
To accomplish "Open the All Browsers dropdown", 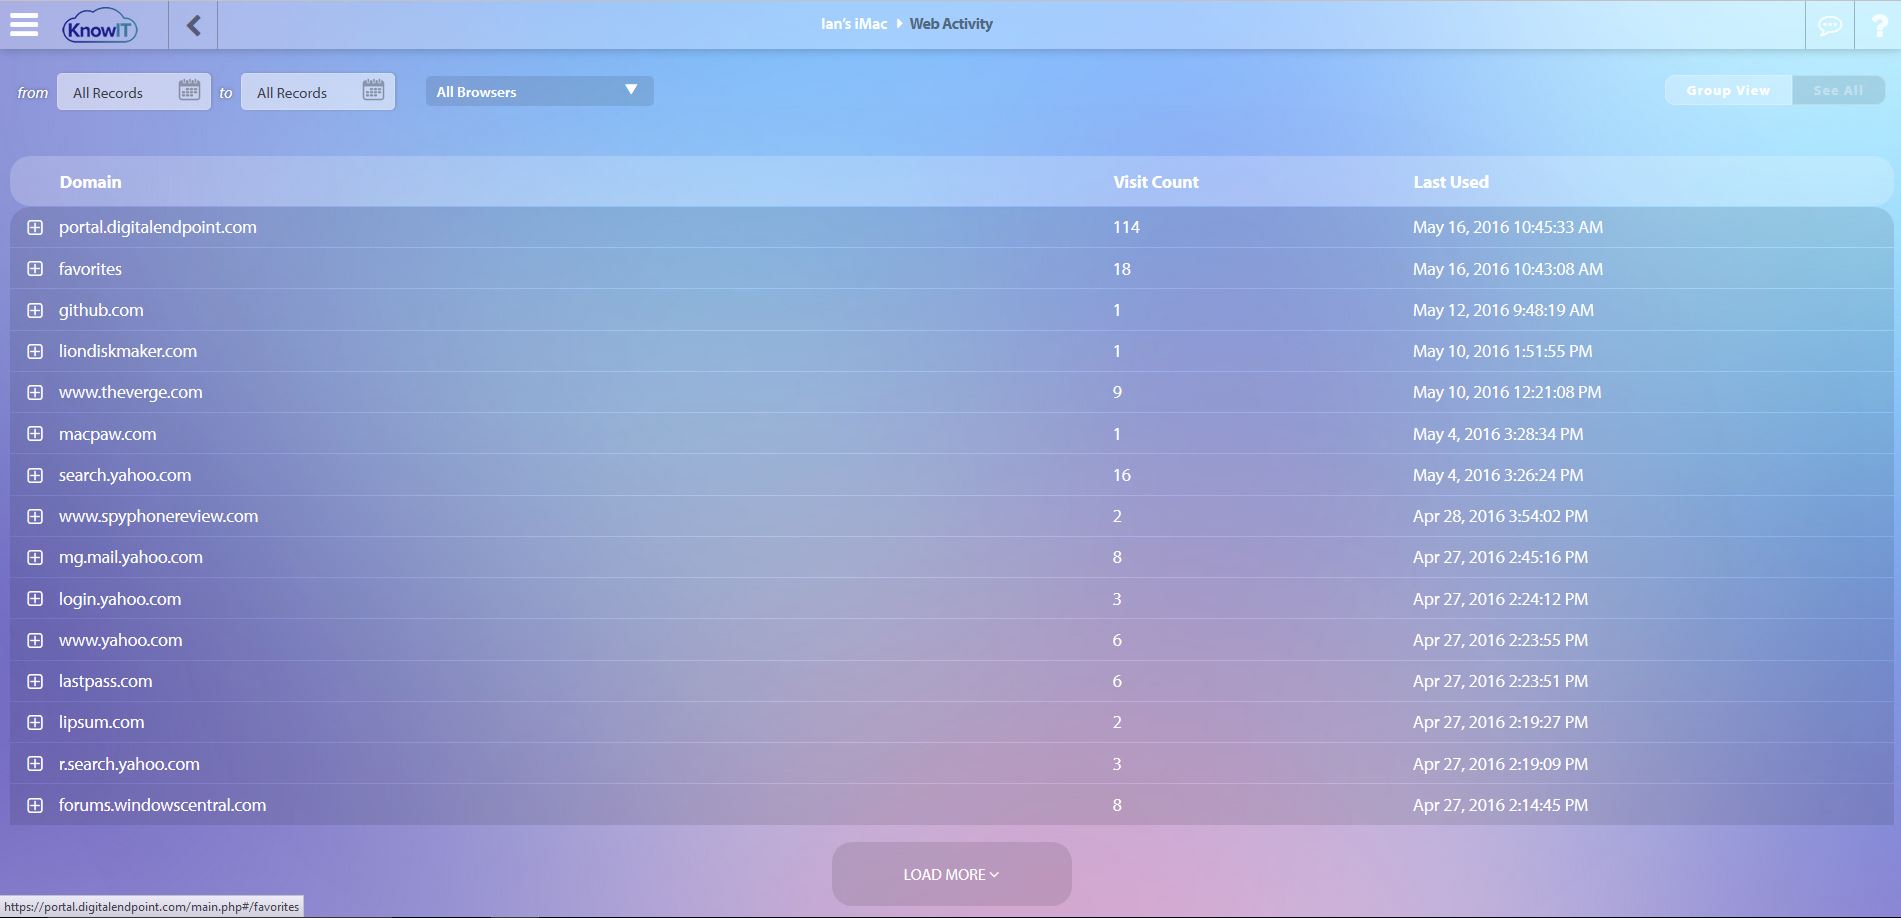I will 540,91.
